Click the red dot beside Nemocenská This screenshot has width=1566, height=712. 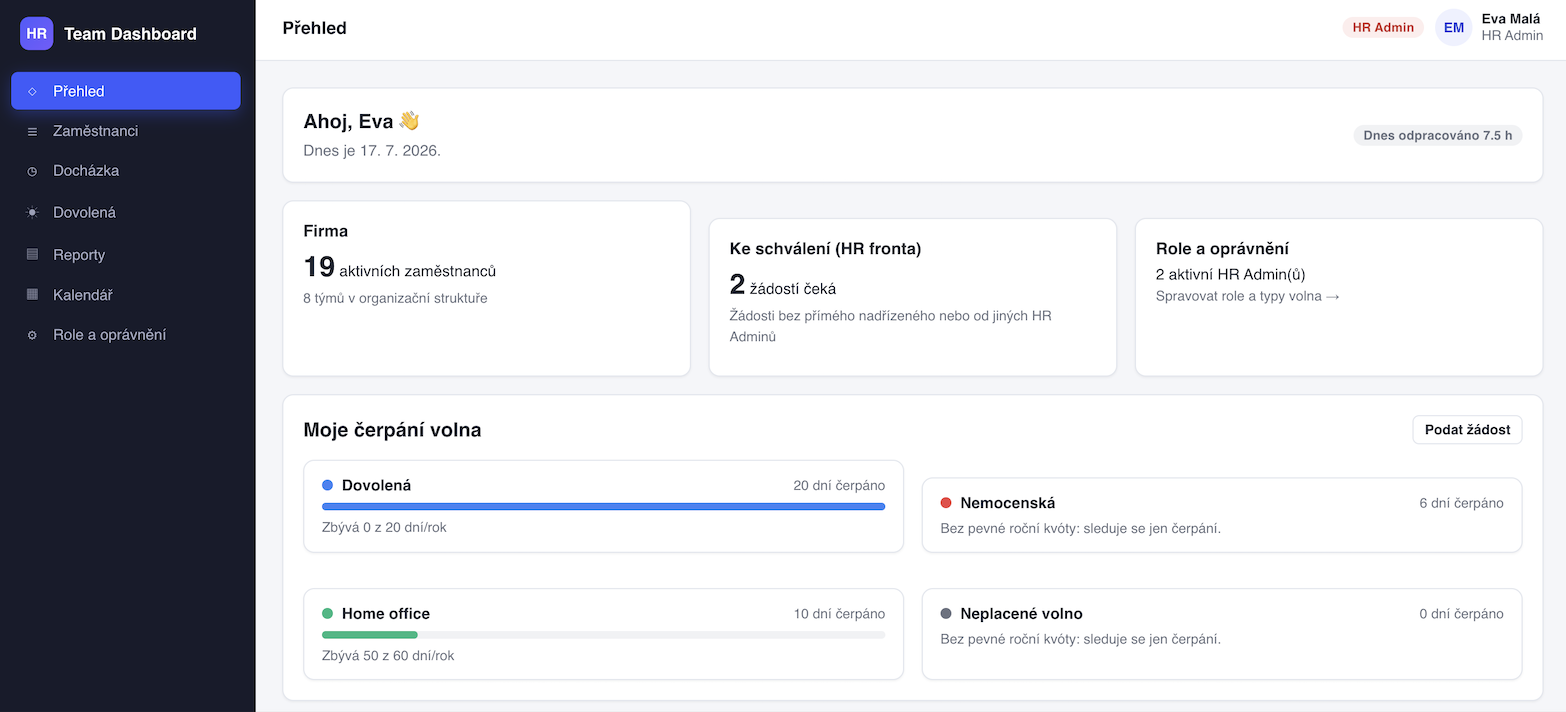[946, 503]
